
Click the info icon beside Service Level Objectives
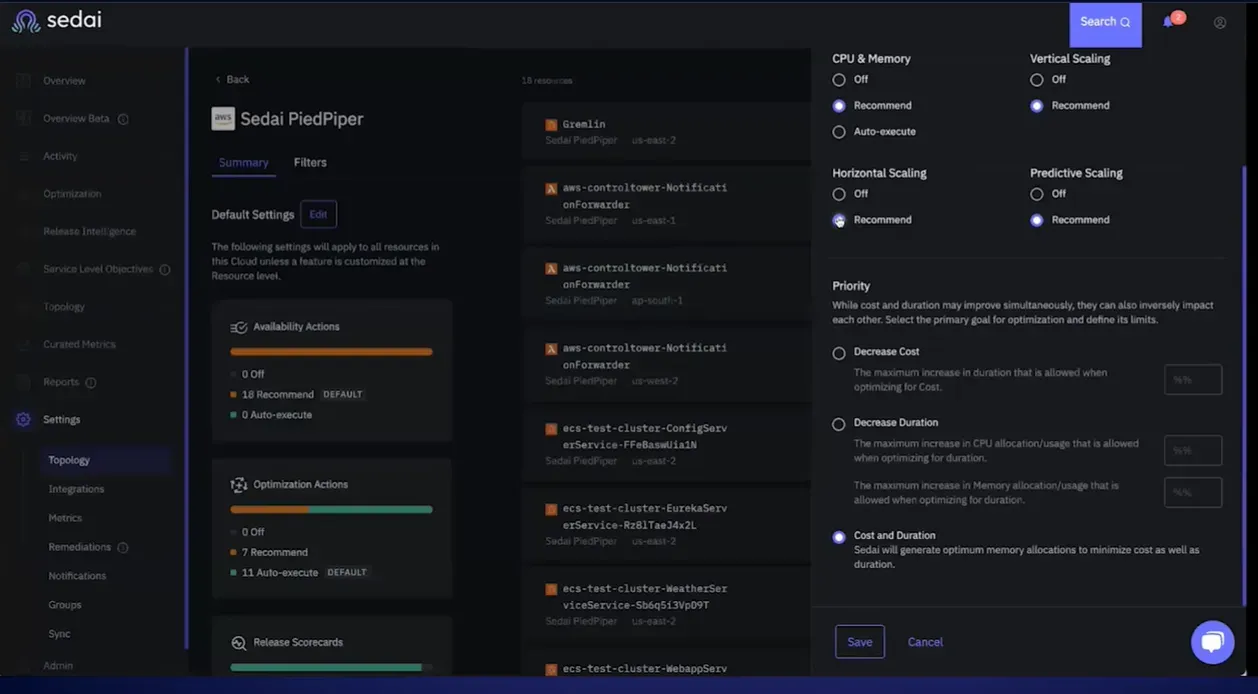[165, 270]
